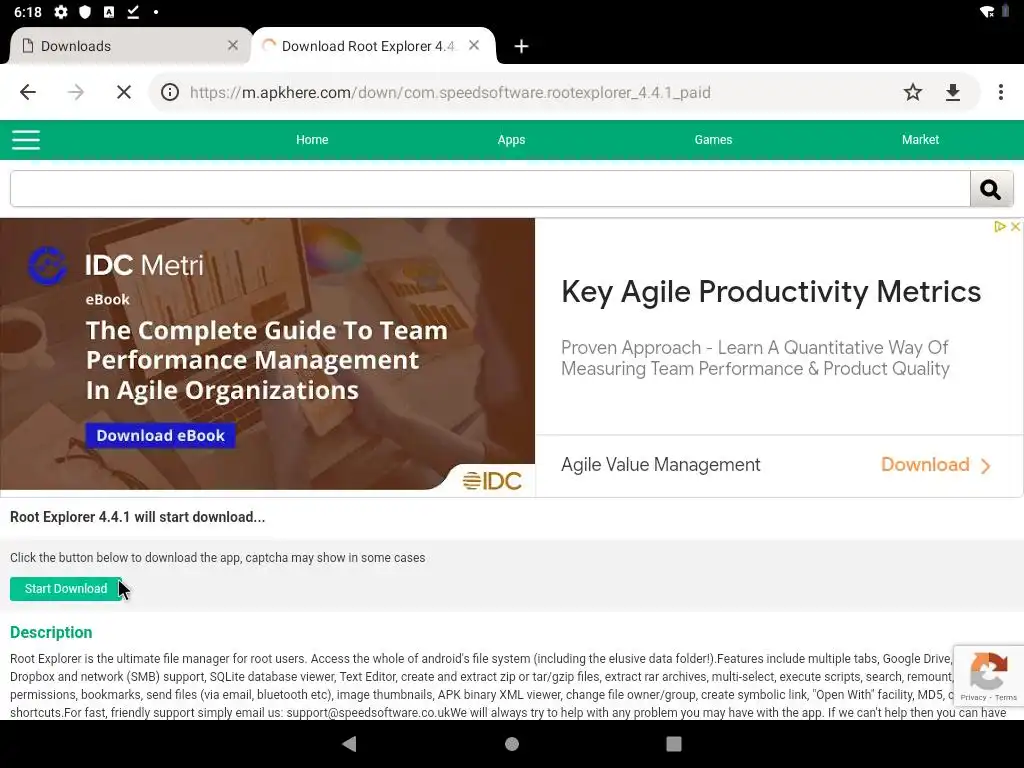Go to Home in site navigation
The image size is (1024, 768).
tap(312, 140)
